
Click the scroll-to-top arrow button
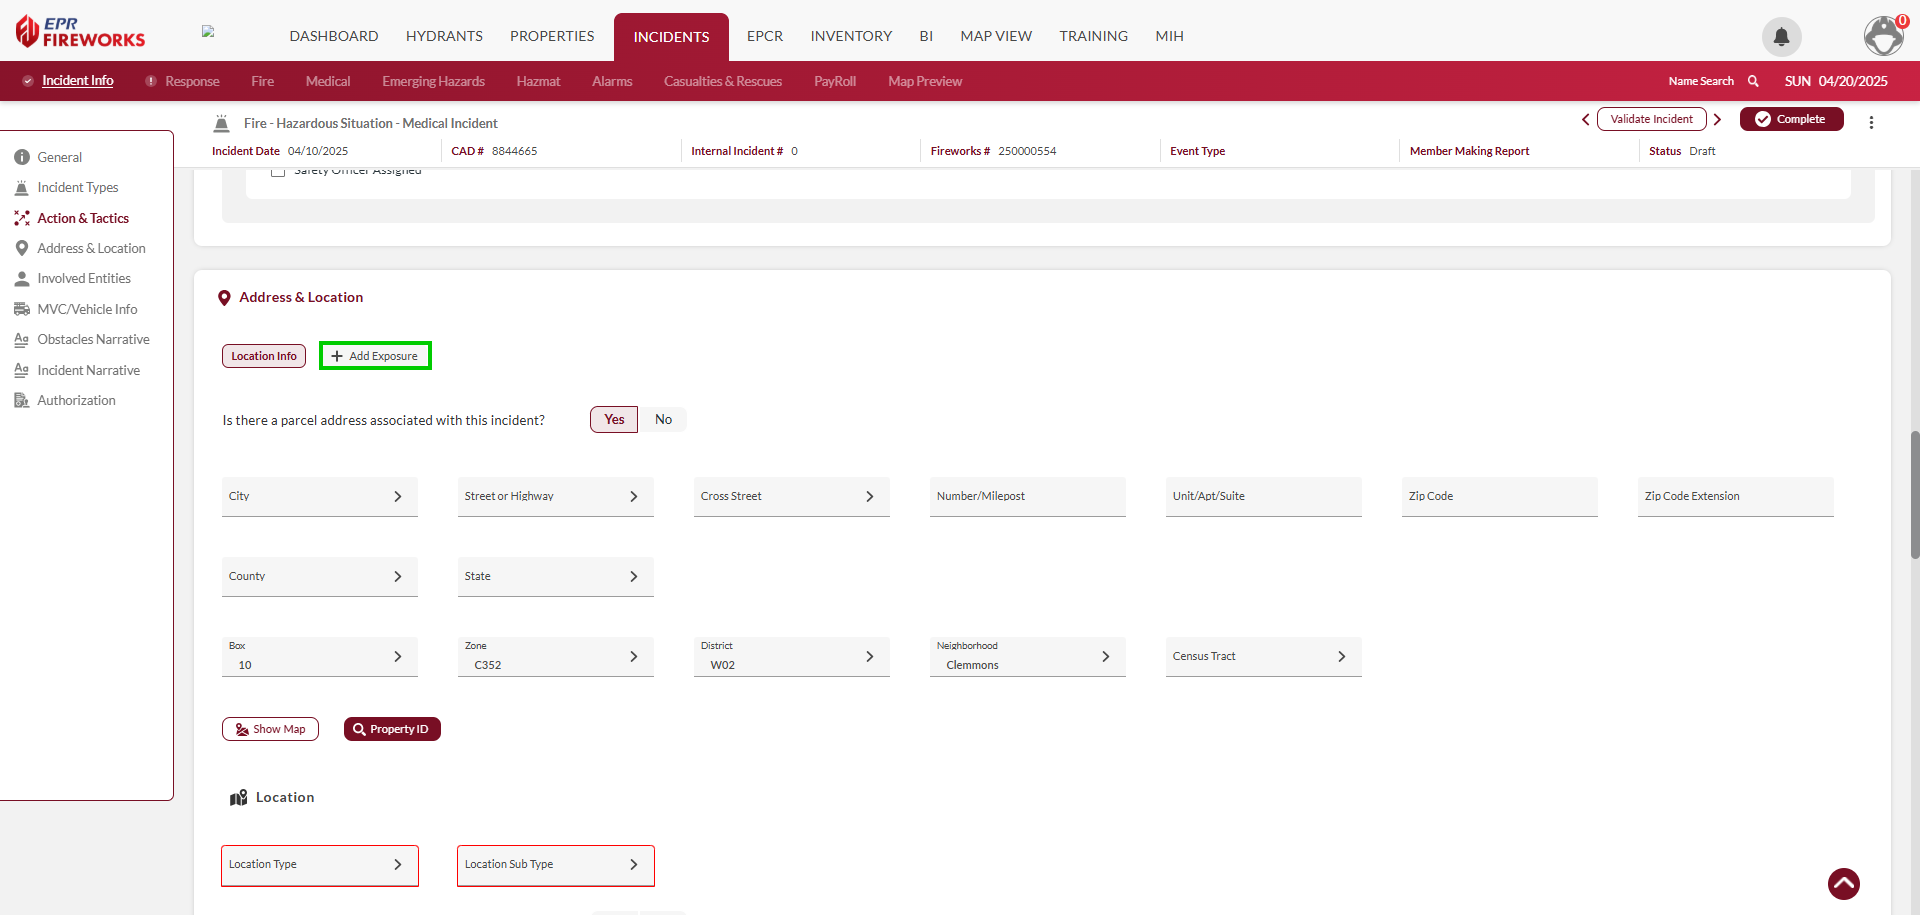(1843, 884)
